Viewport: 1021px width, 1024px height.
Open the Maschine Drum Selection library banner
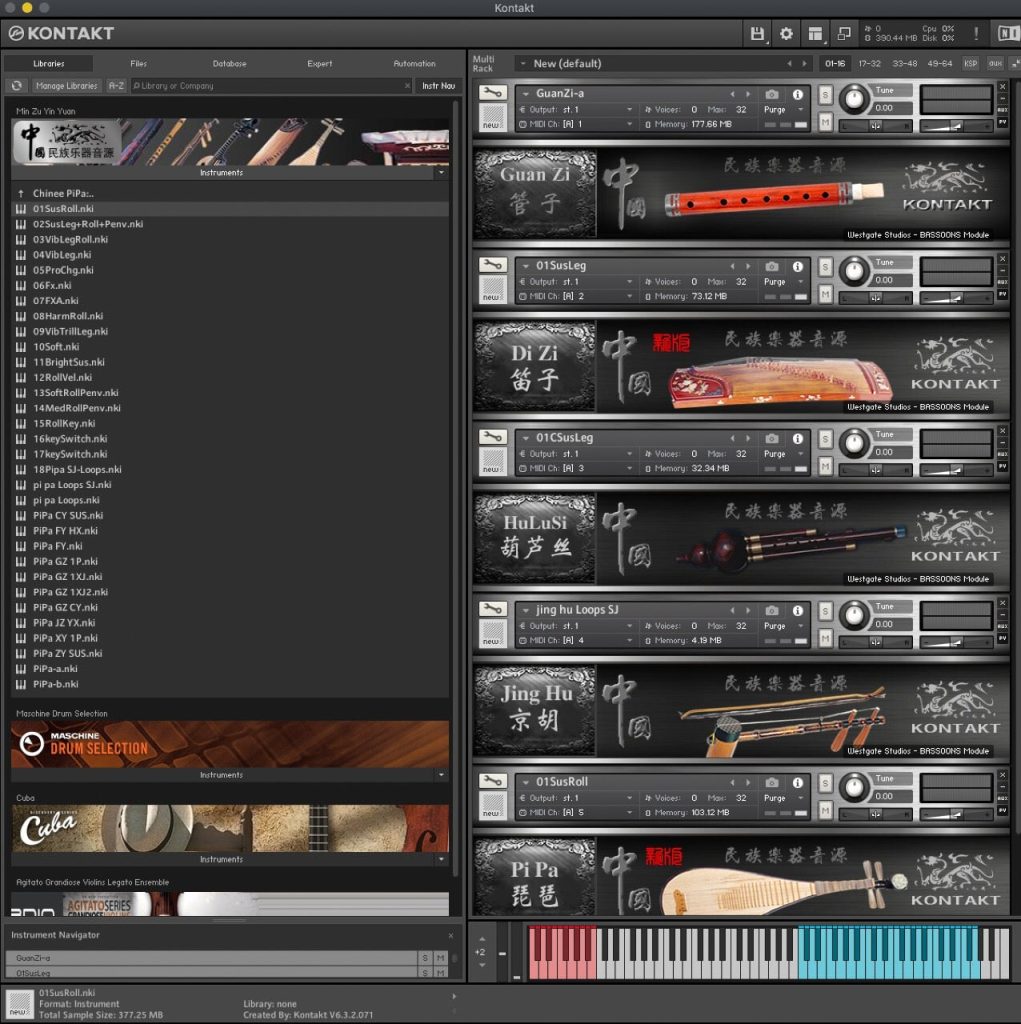(231, 744)
